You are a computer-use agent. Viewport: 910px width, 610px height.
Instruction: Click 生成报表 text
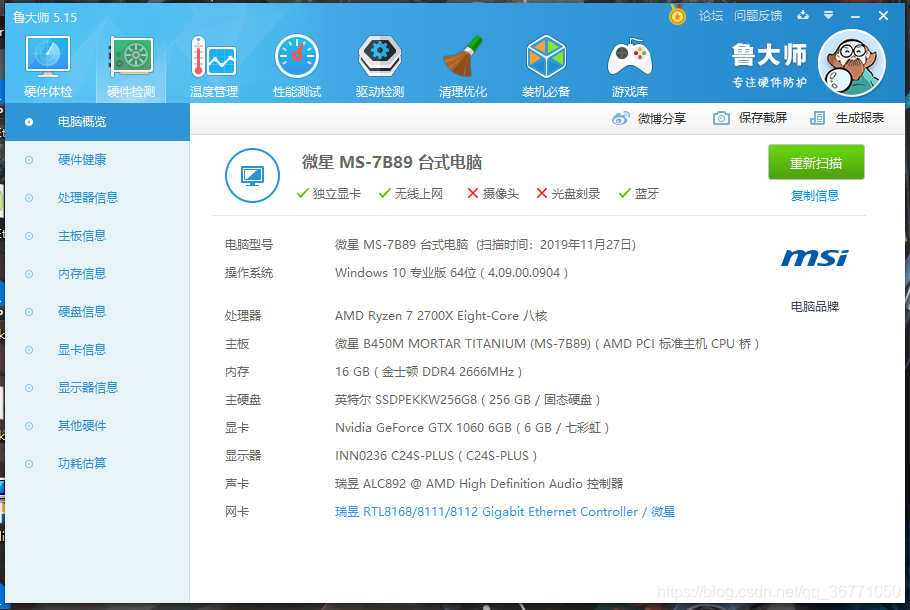[860, 118]
